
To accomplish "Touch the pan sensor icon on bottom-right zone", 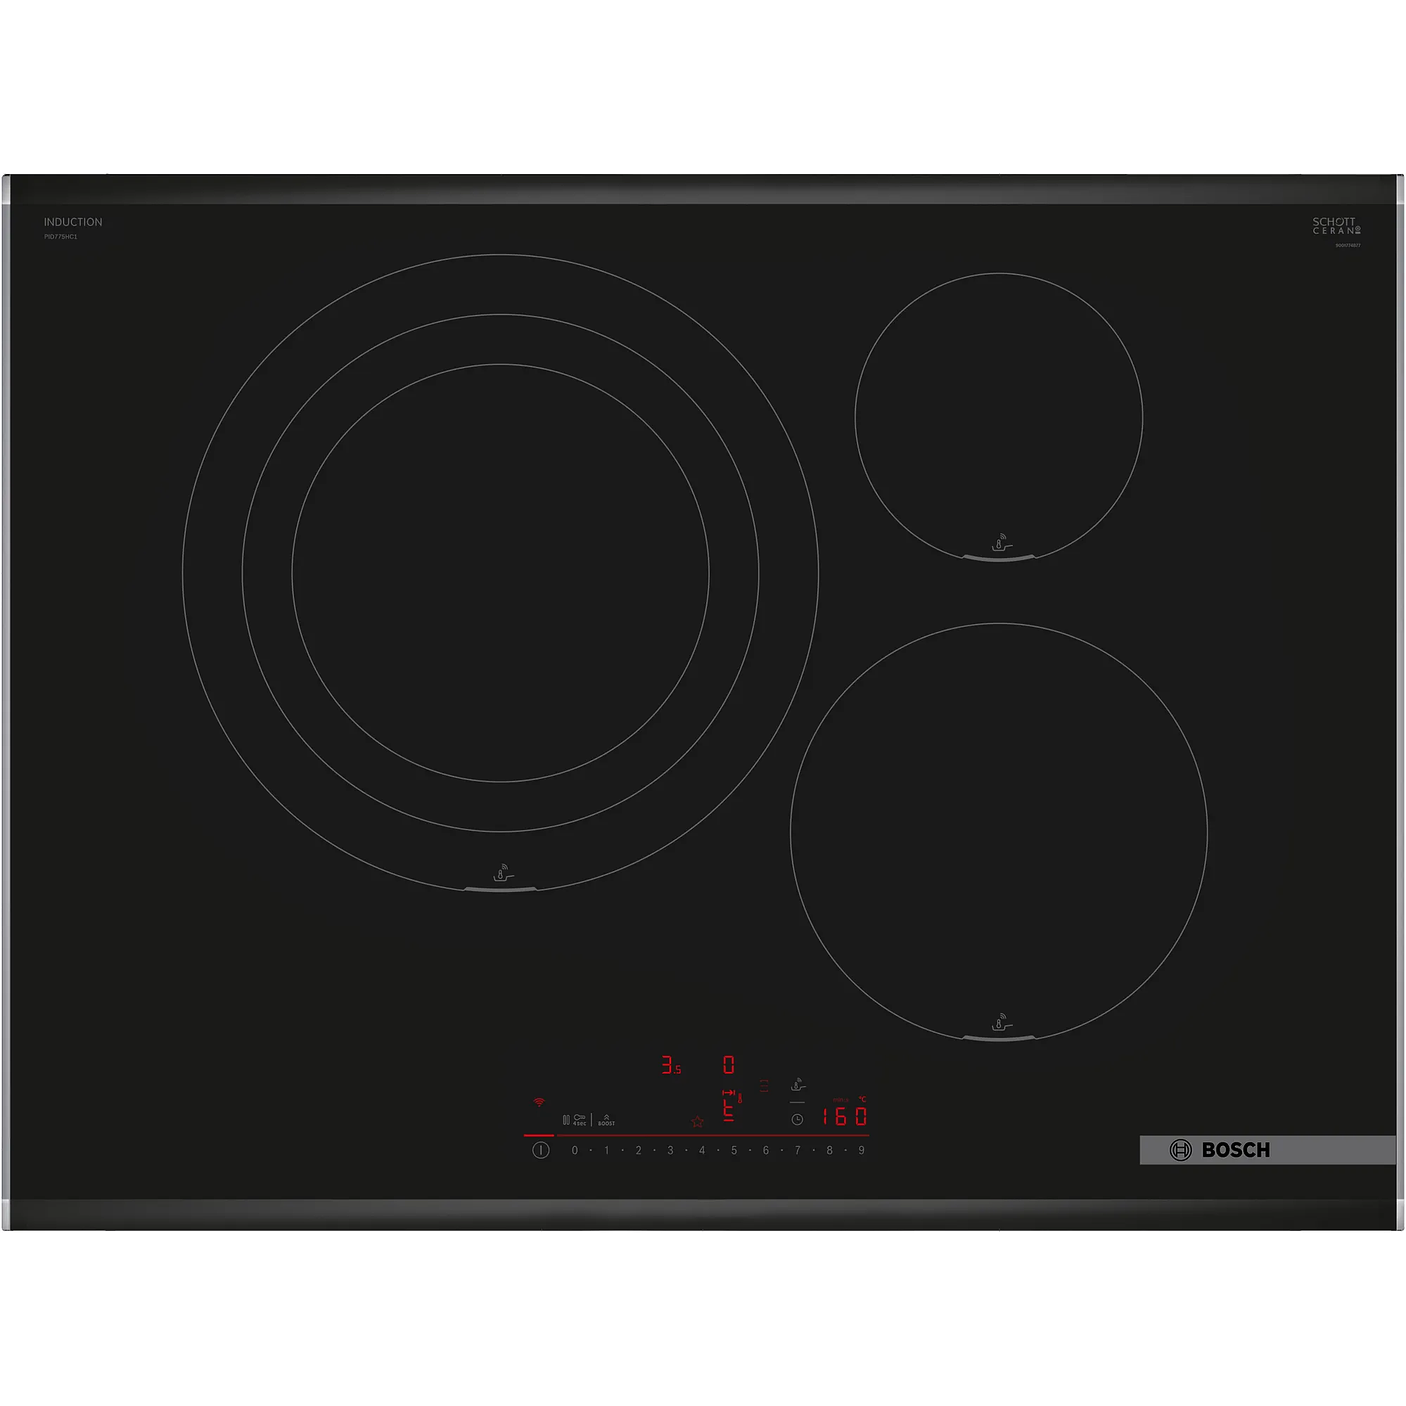I will point(1000,1022).
